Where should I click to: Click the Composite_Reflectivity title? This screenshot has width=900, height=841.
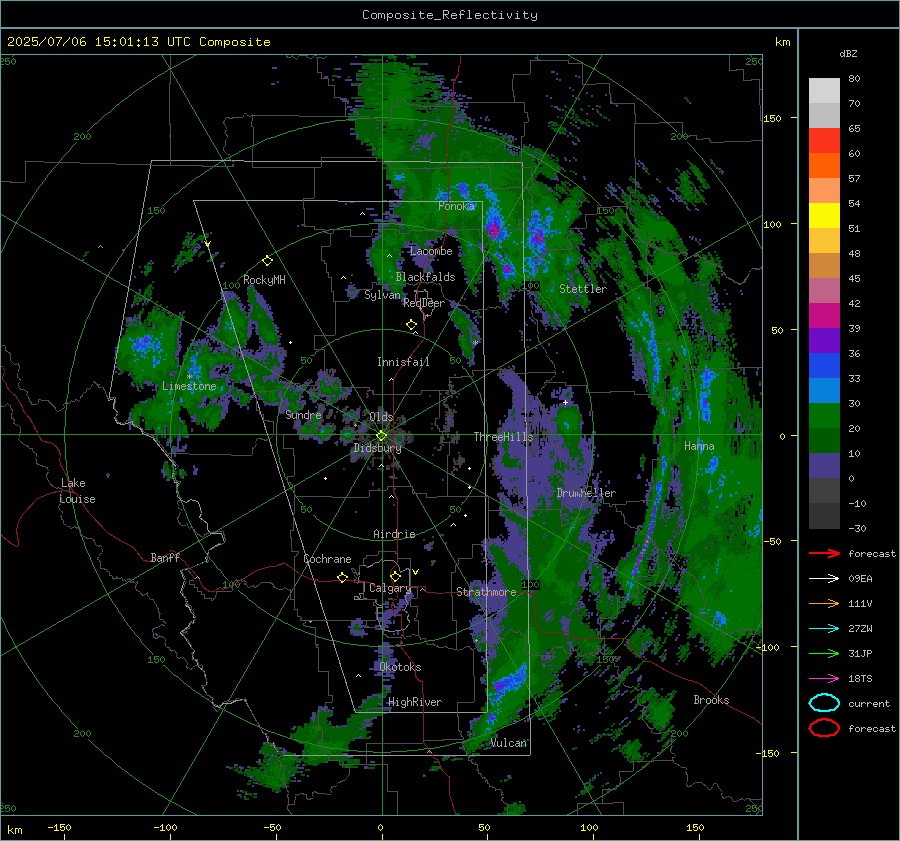point(450,15)
